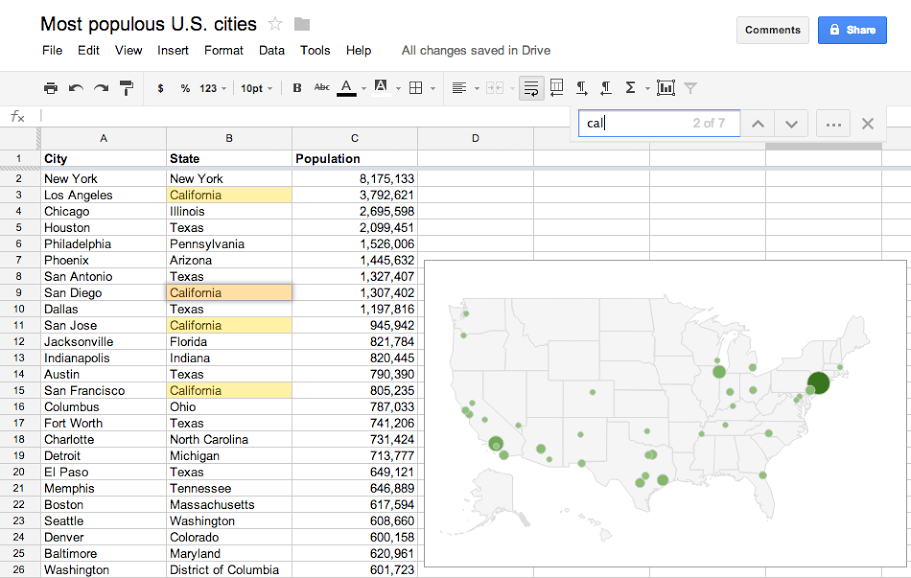Undo the last action
This screenshot has width=911, height=578.
click(76, 88)
